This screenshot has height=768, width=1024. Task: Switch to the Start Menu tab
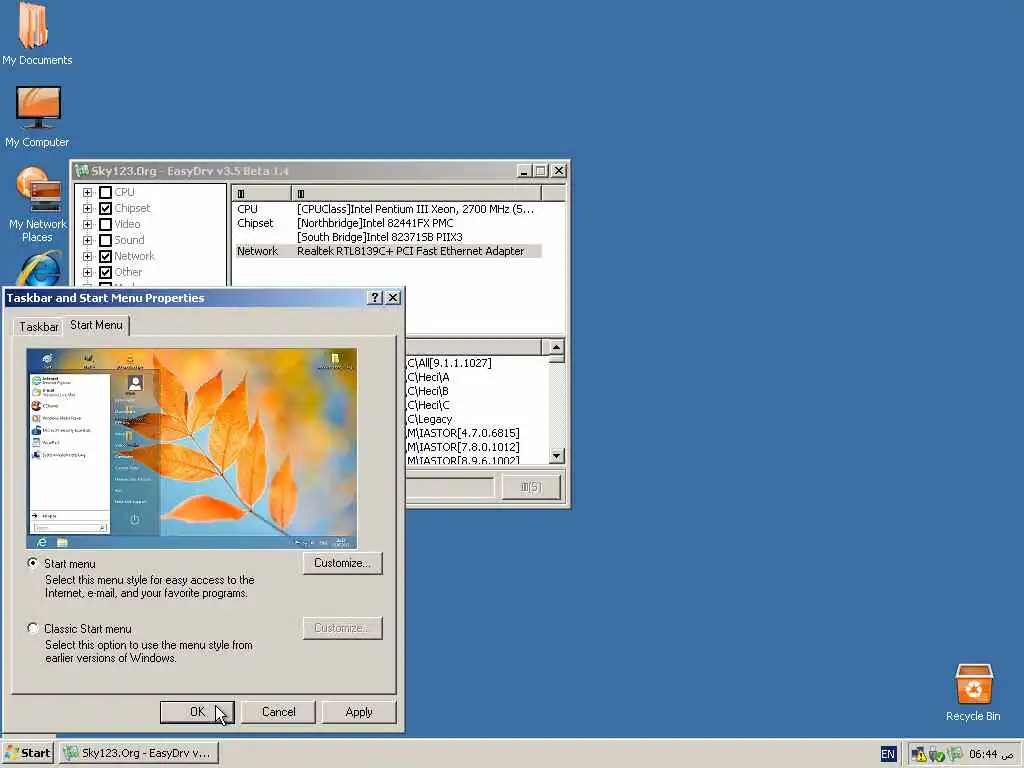point(96,325)
